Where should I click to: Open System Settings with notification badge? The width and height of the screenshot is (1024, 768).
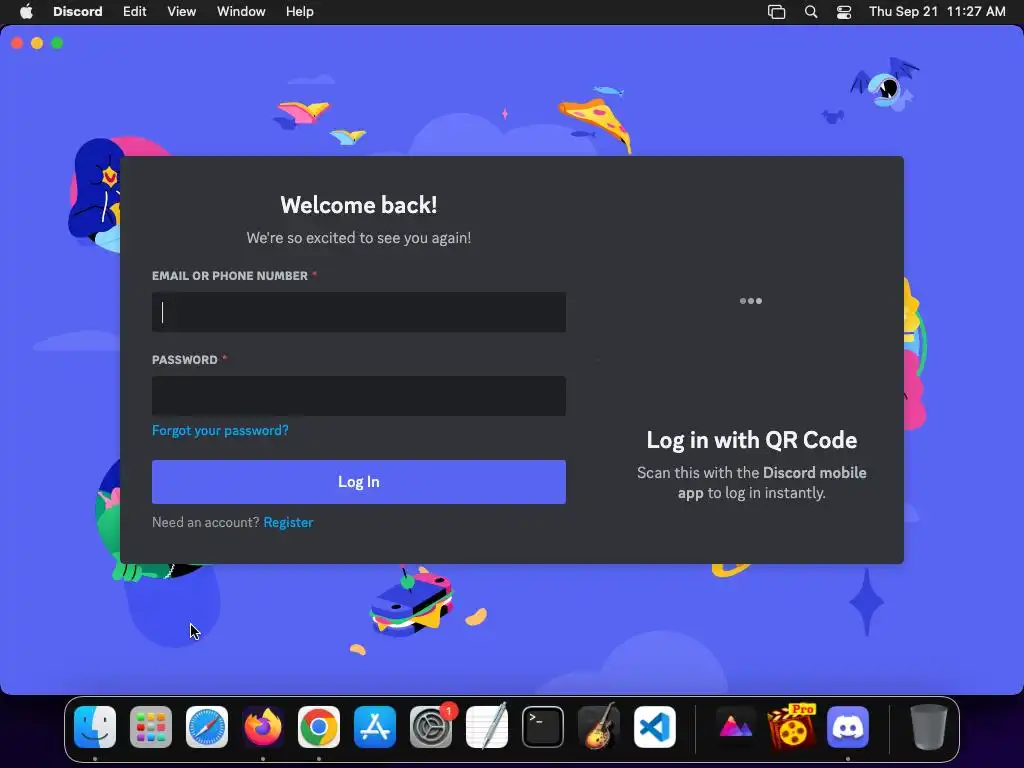431,727
